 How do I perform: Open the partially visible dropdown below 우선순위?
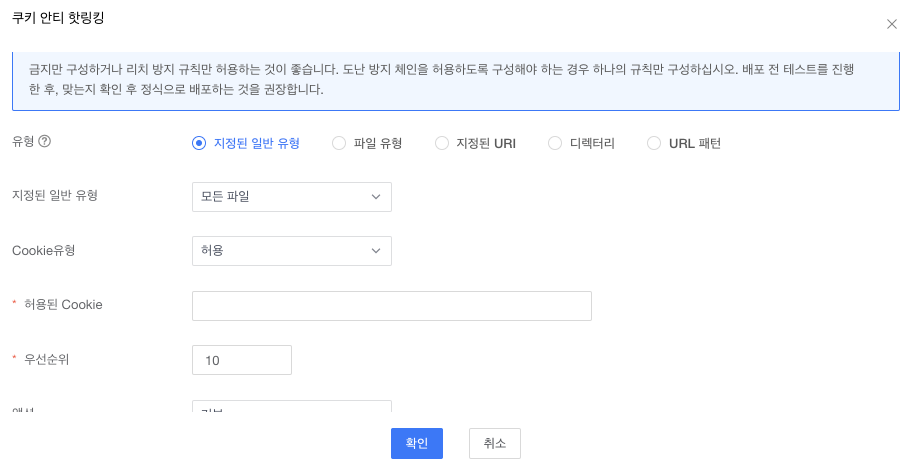[x=291, y=407]
